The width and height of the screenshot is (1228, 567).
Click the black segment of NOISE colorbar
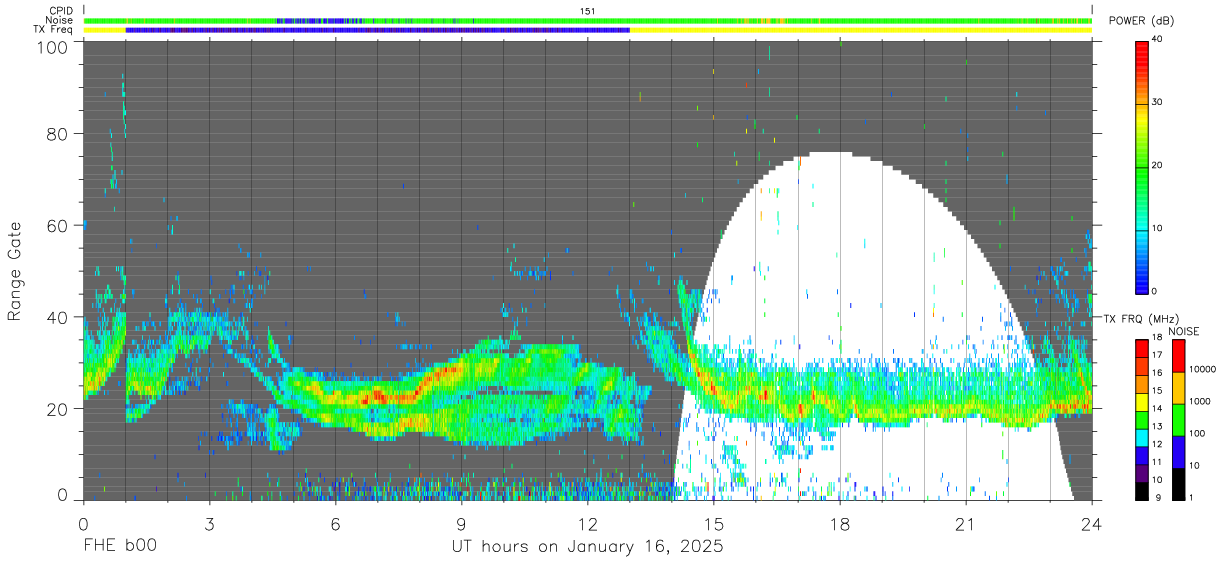pos(1178,483)
